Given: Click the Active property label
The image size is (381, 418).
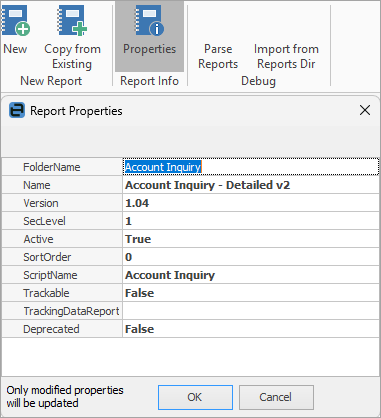Looking at the screenshot, I should click(38, 239).
